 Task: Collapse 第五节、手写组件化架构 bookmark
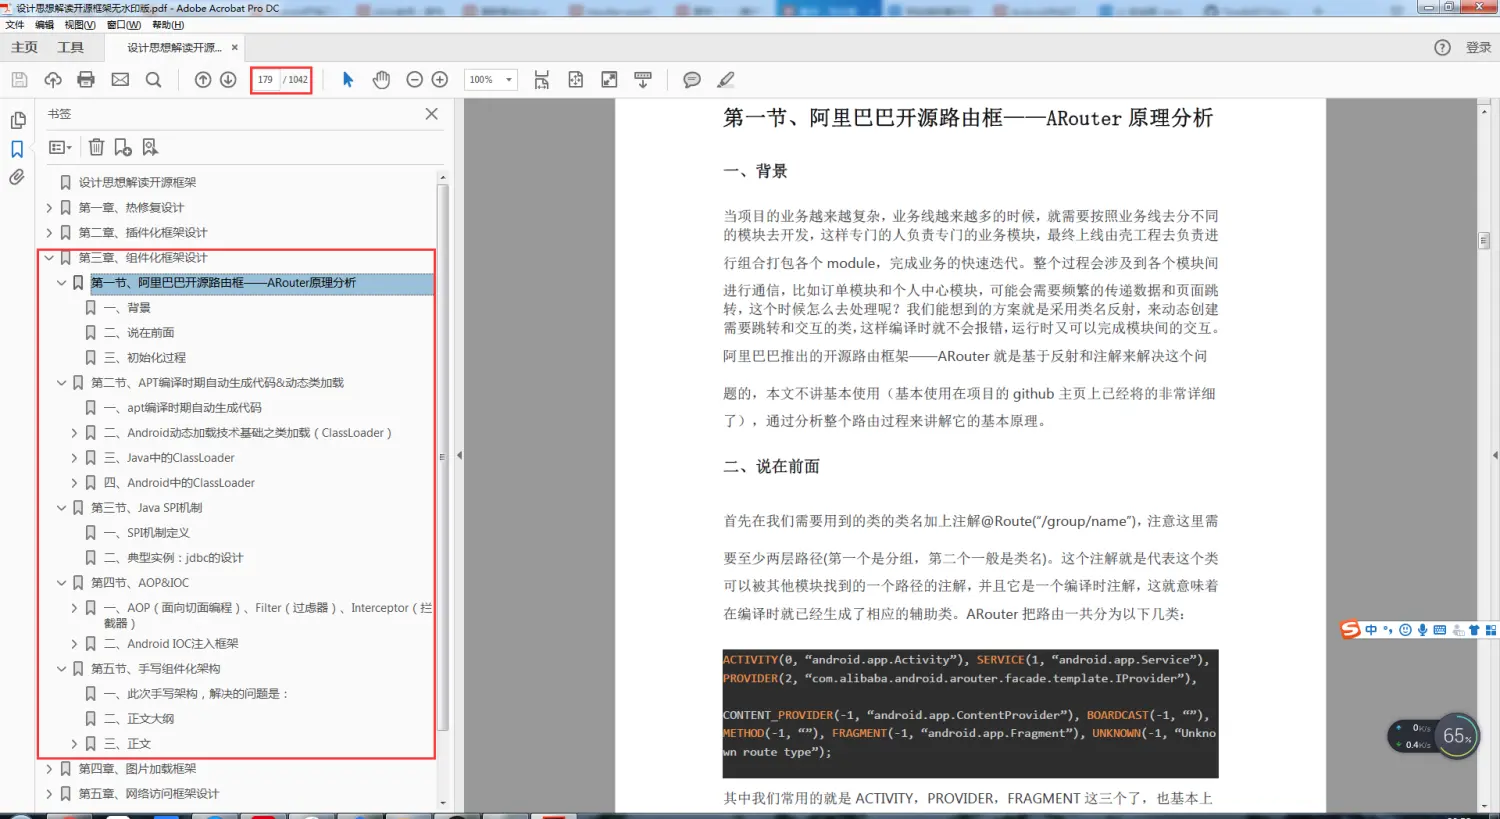point(62,669)
